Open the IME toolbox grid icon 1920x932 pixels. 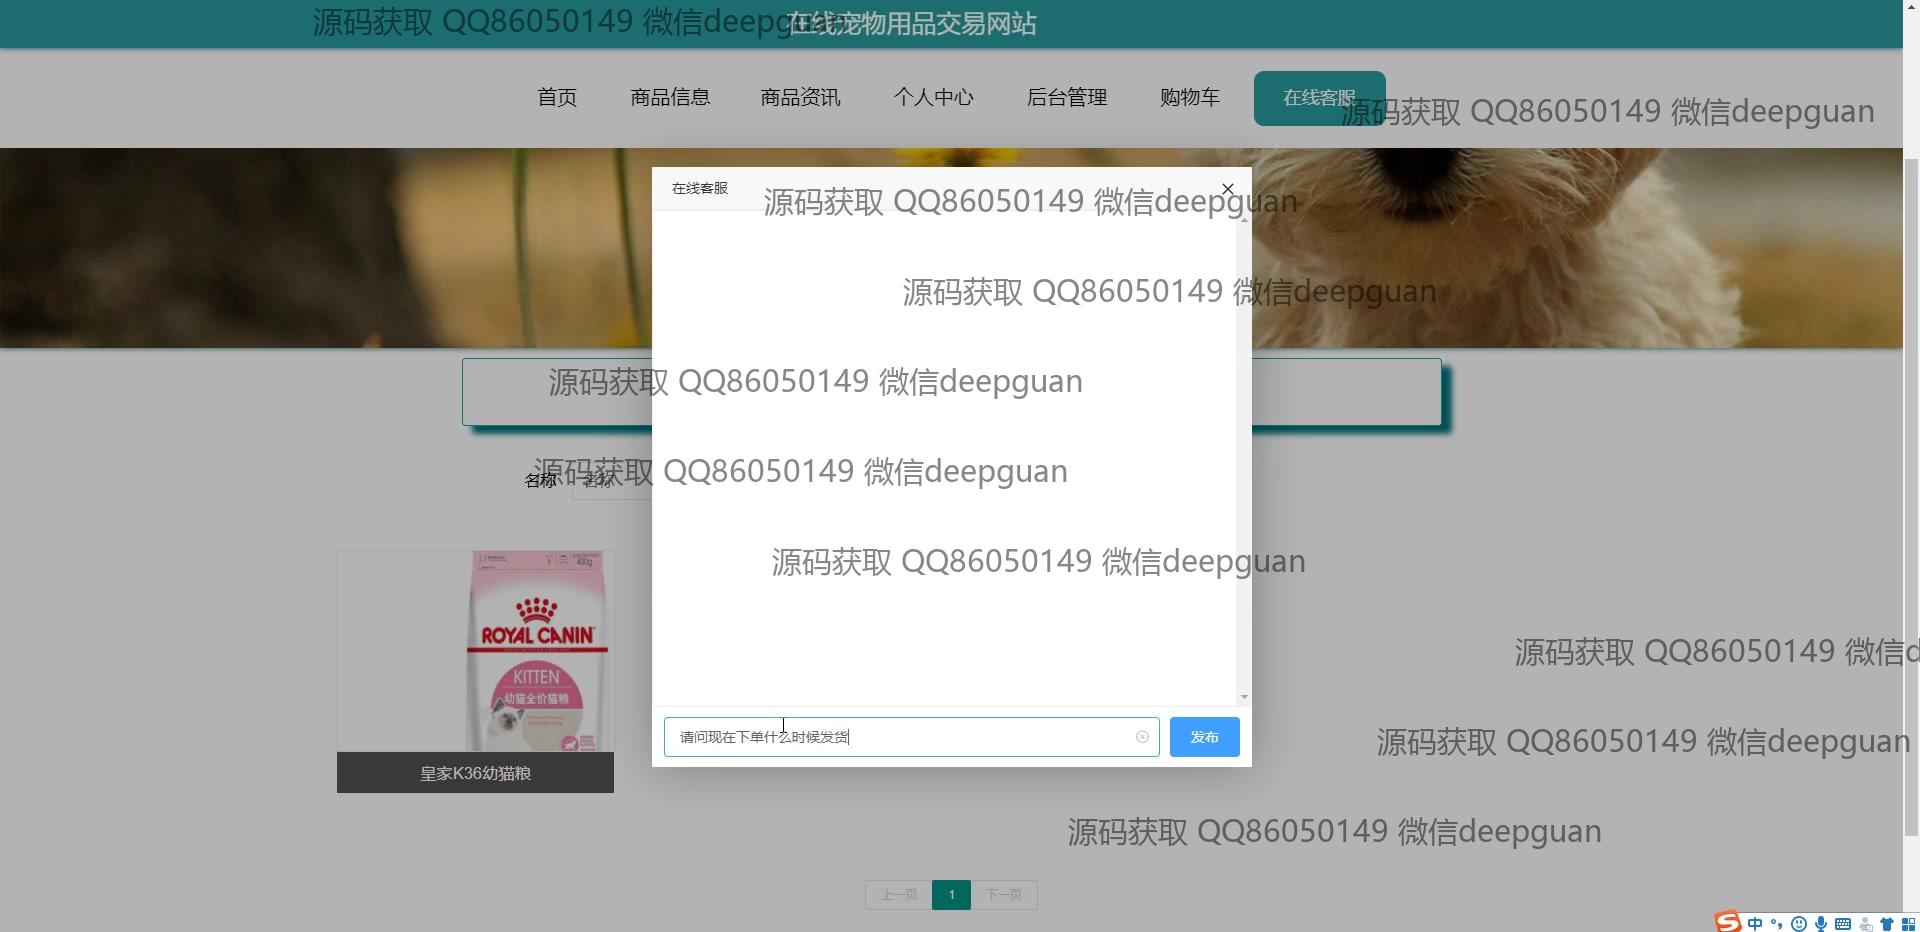(x=1908, y=924)
